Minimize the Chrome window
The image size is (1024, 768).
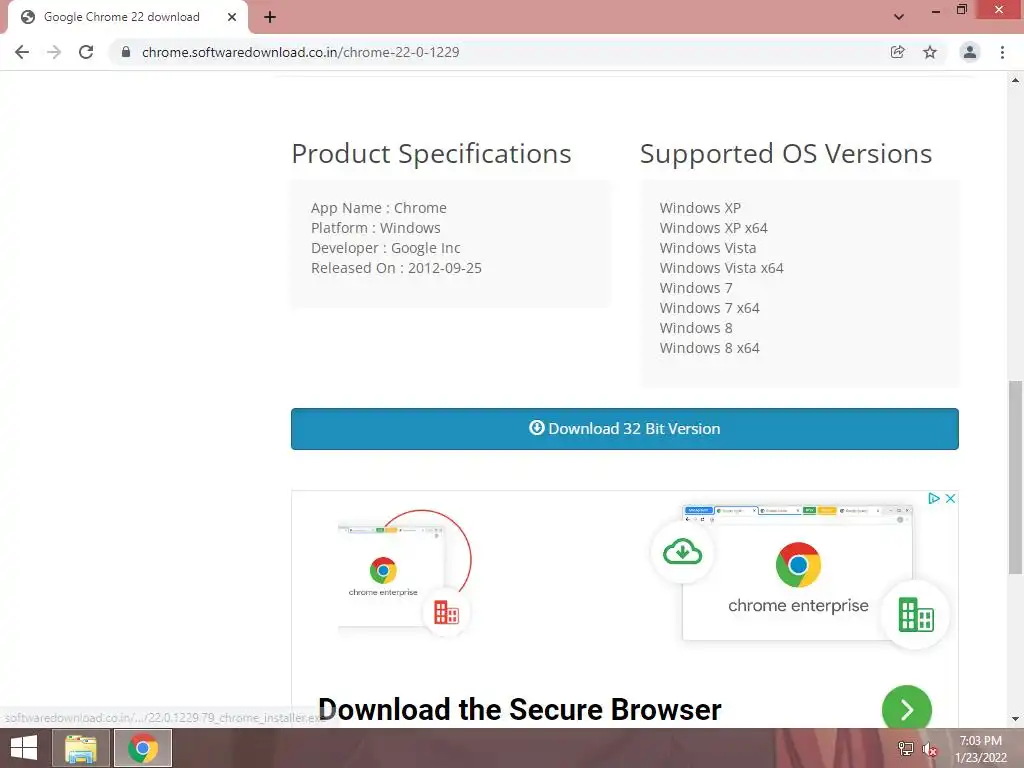point(936,11)
